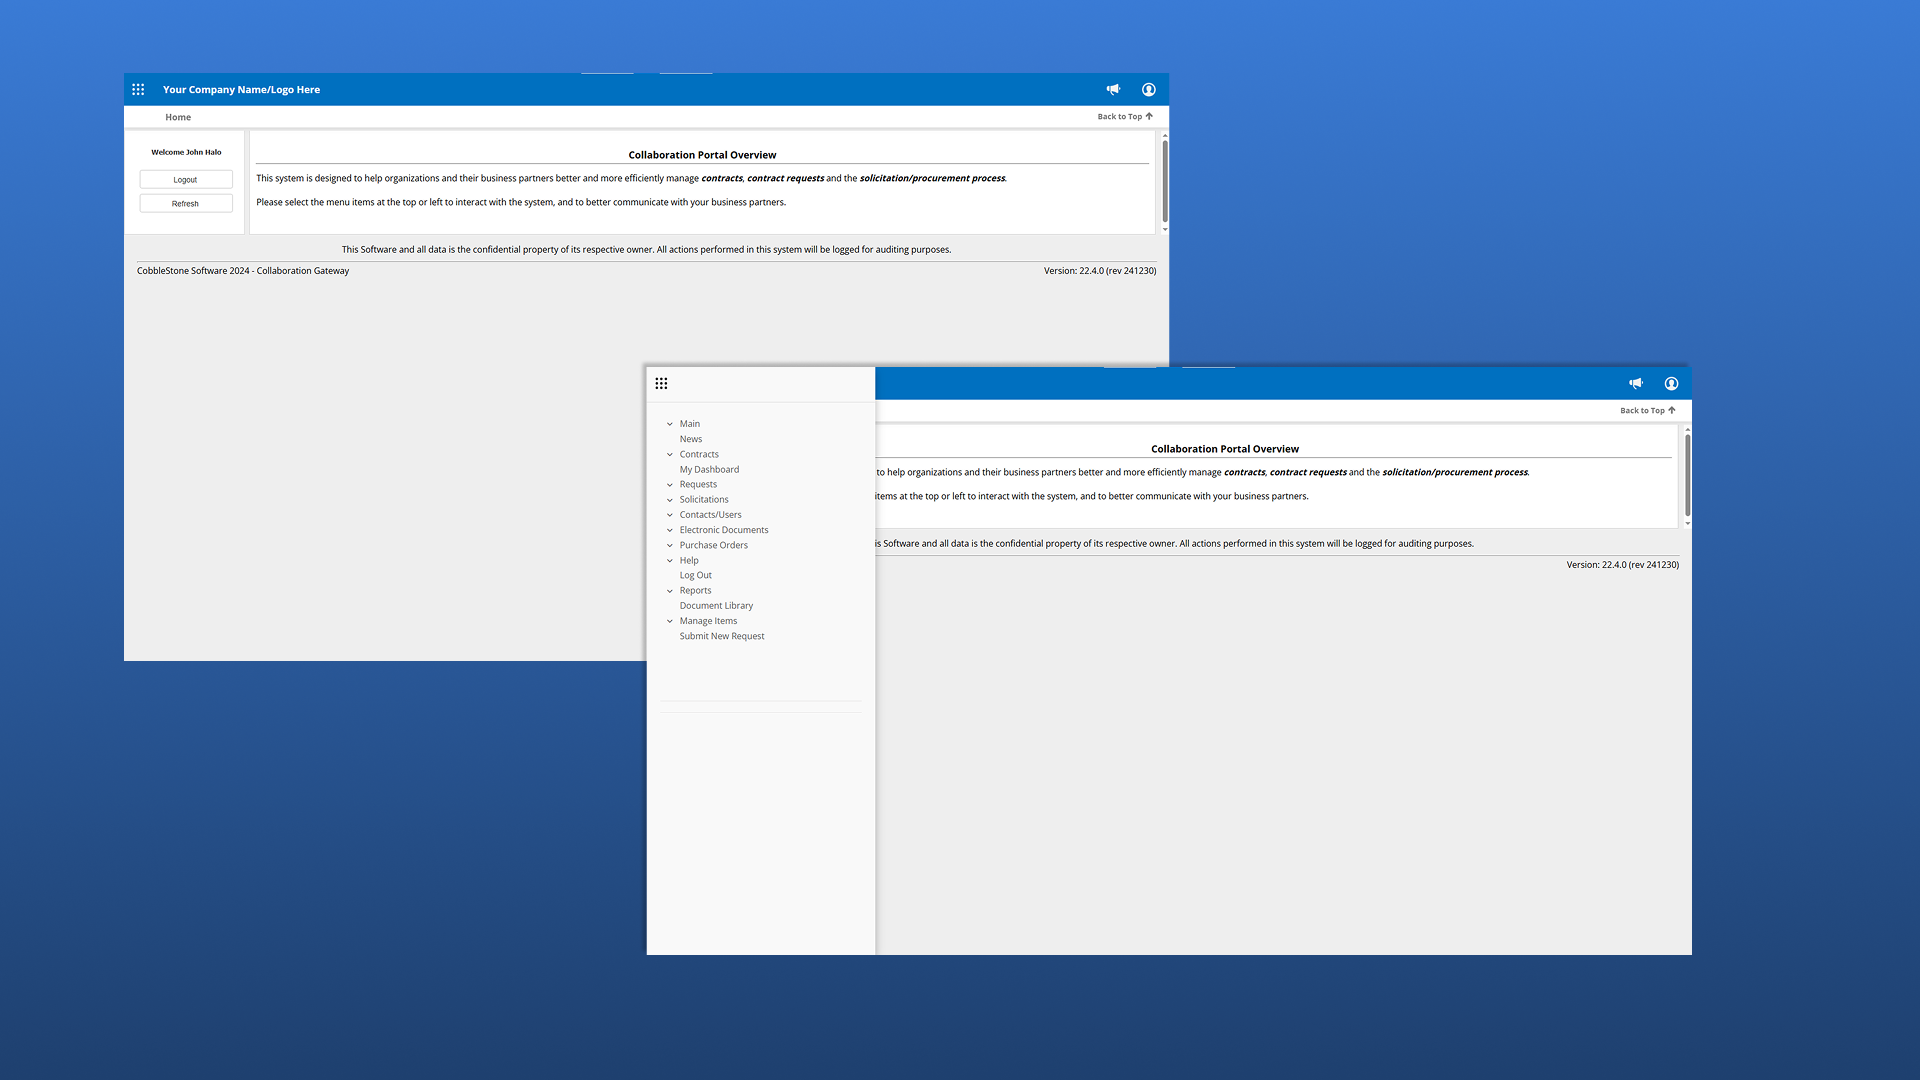The image size is (1920, 1080).
Task: Open the My Dashboard menu item
Action: (x=709, y=469)
